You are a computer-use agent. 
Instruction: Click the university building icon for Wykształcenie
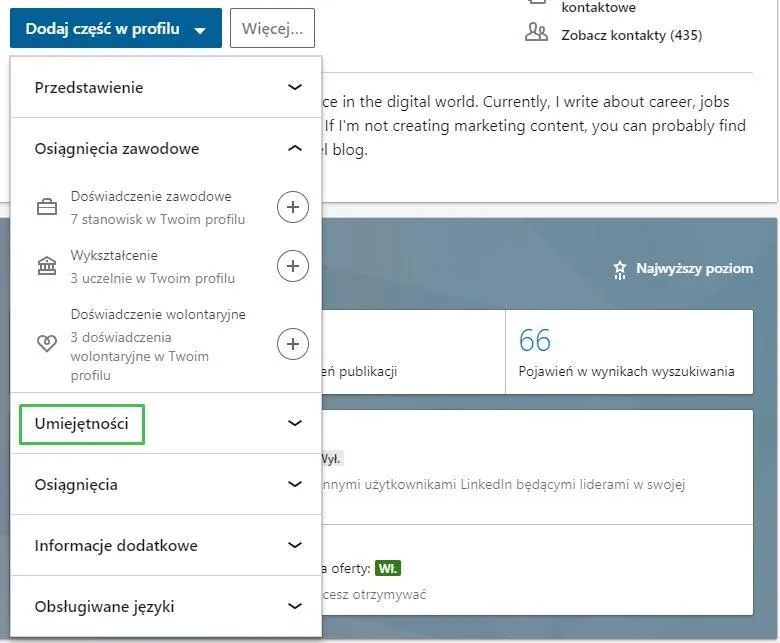point(47,266)
